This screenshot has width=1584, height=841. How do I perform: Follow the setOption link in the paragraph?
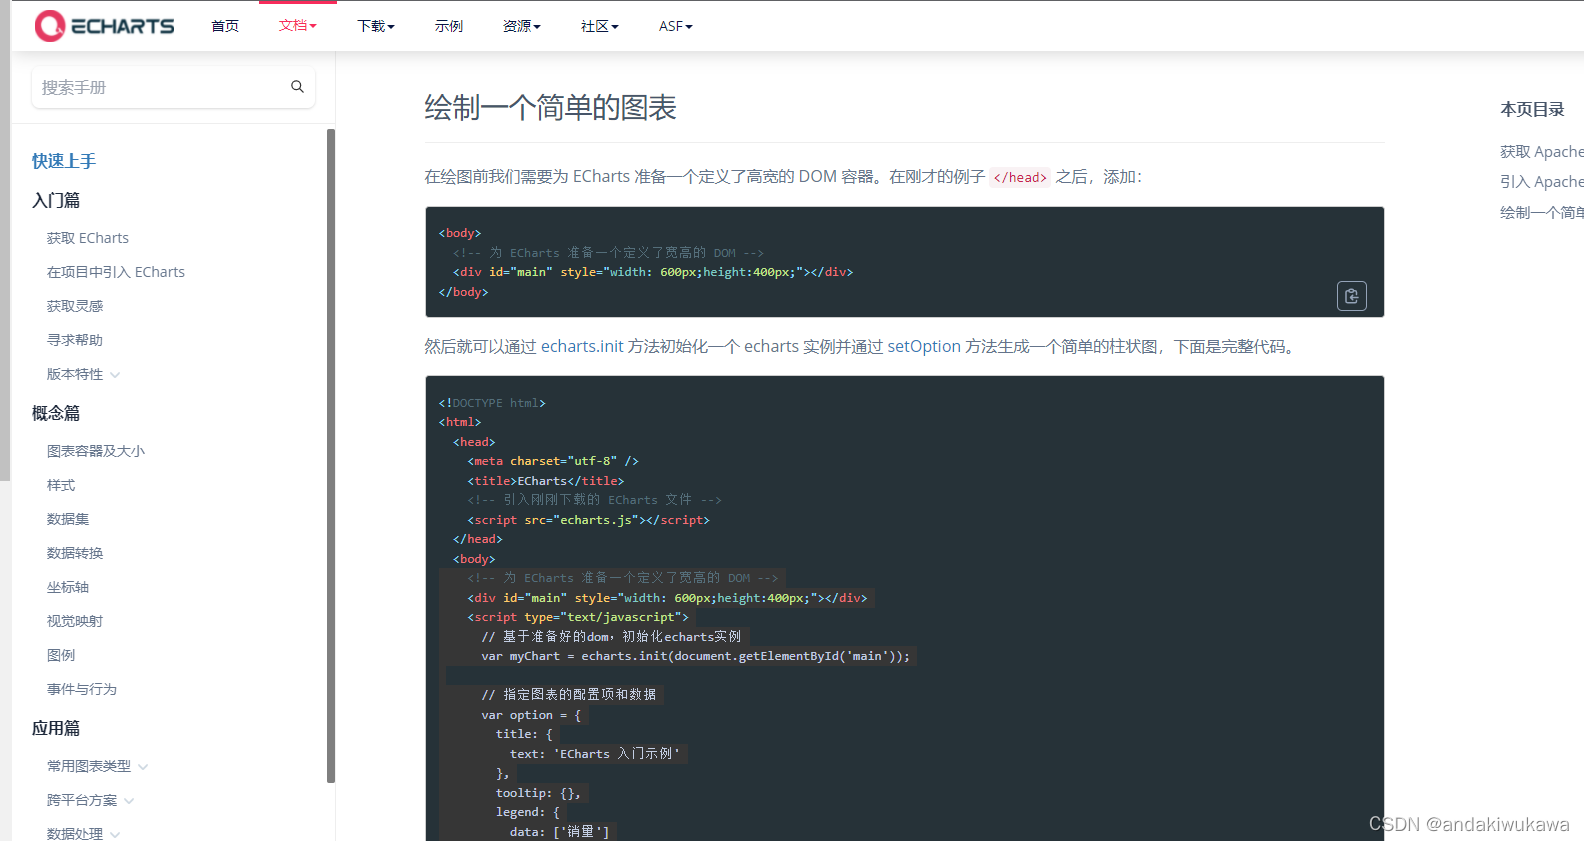coord(924,346)
